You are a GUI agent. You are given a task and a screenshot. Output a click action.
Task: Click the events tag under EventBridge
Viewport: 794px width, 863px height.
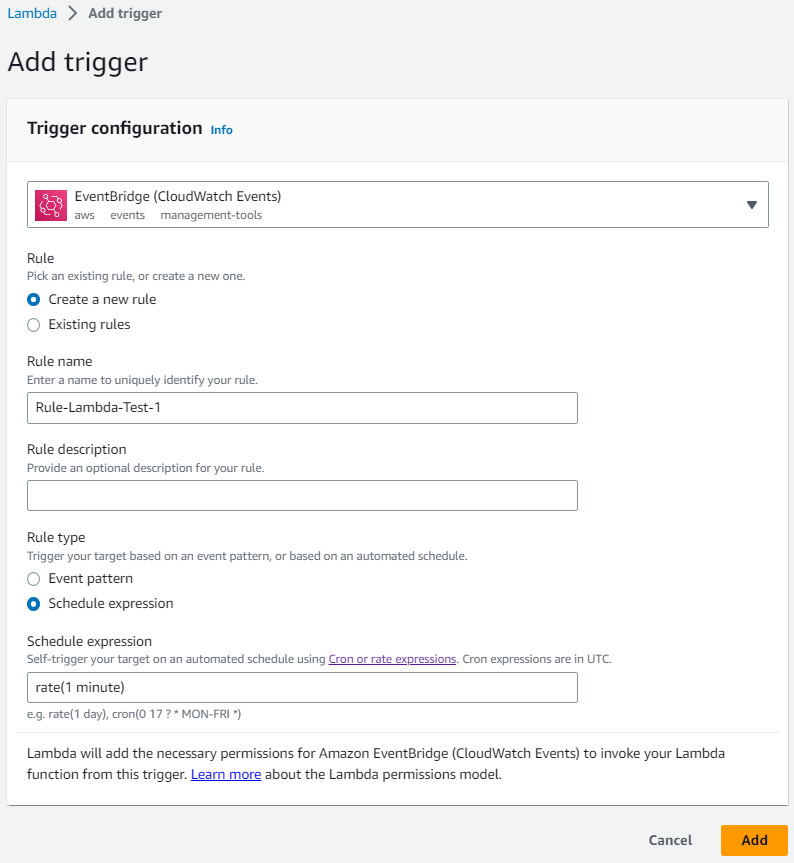(x=127, y=215)
